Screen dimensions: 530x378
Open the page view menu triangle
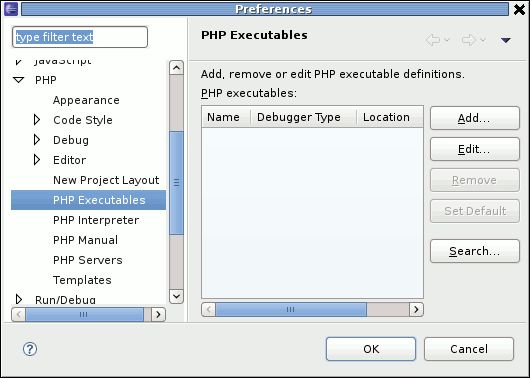point(505,41)
